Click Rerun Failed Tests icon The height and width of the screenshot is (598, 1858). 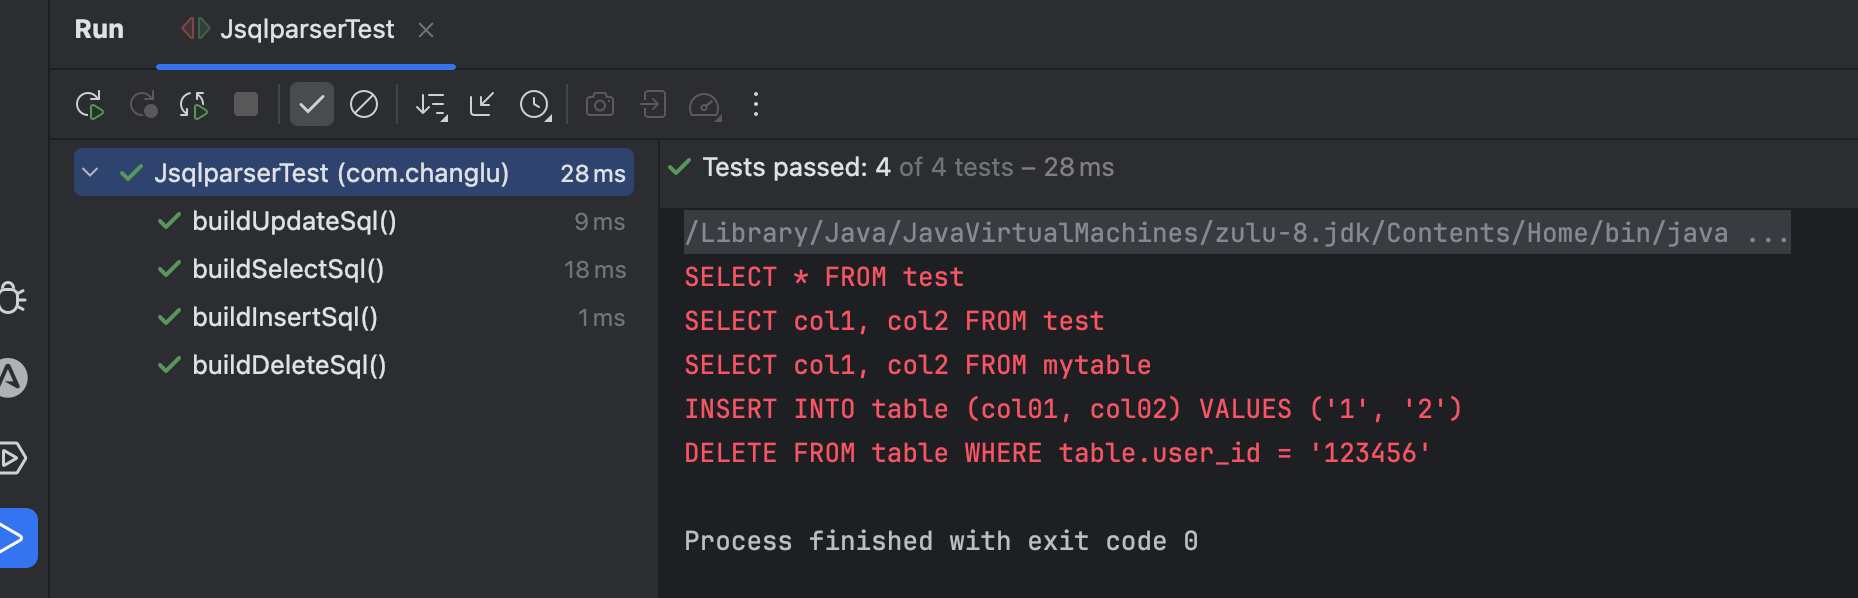pyautogui.click(x=143, y=105)
